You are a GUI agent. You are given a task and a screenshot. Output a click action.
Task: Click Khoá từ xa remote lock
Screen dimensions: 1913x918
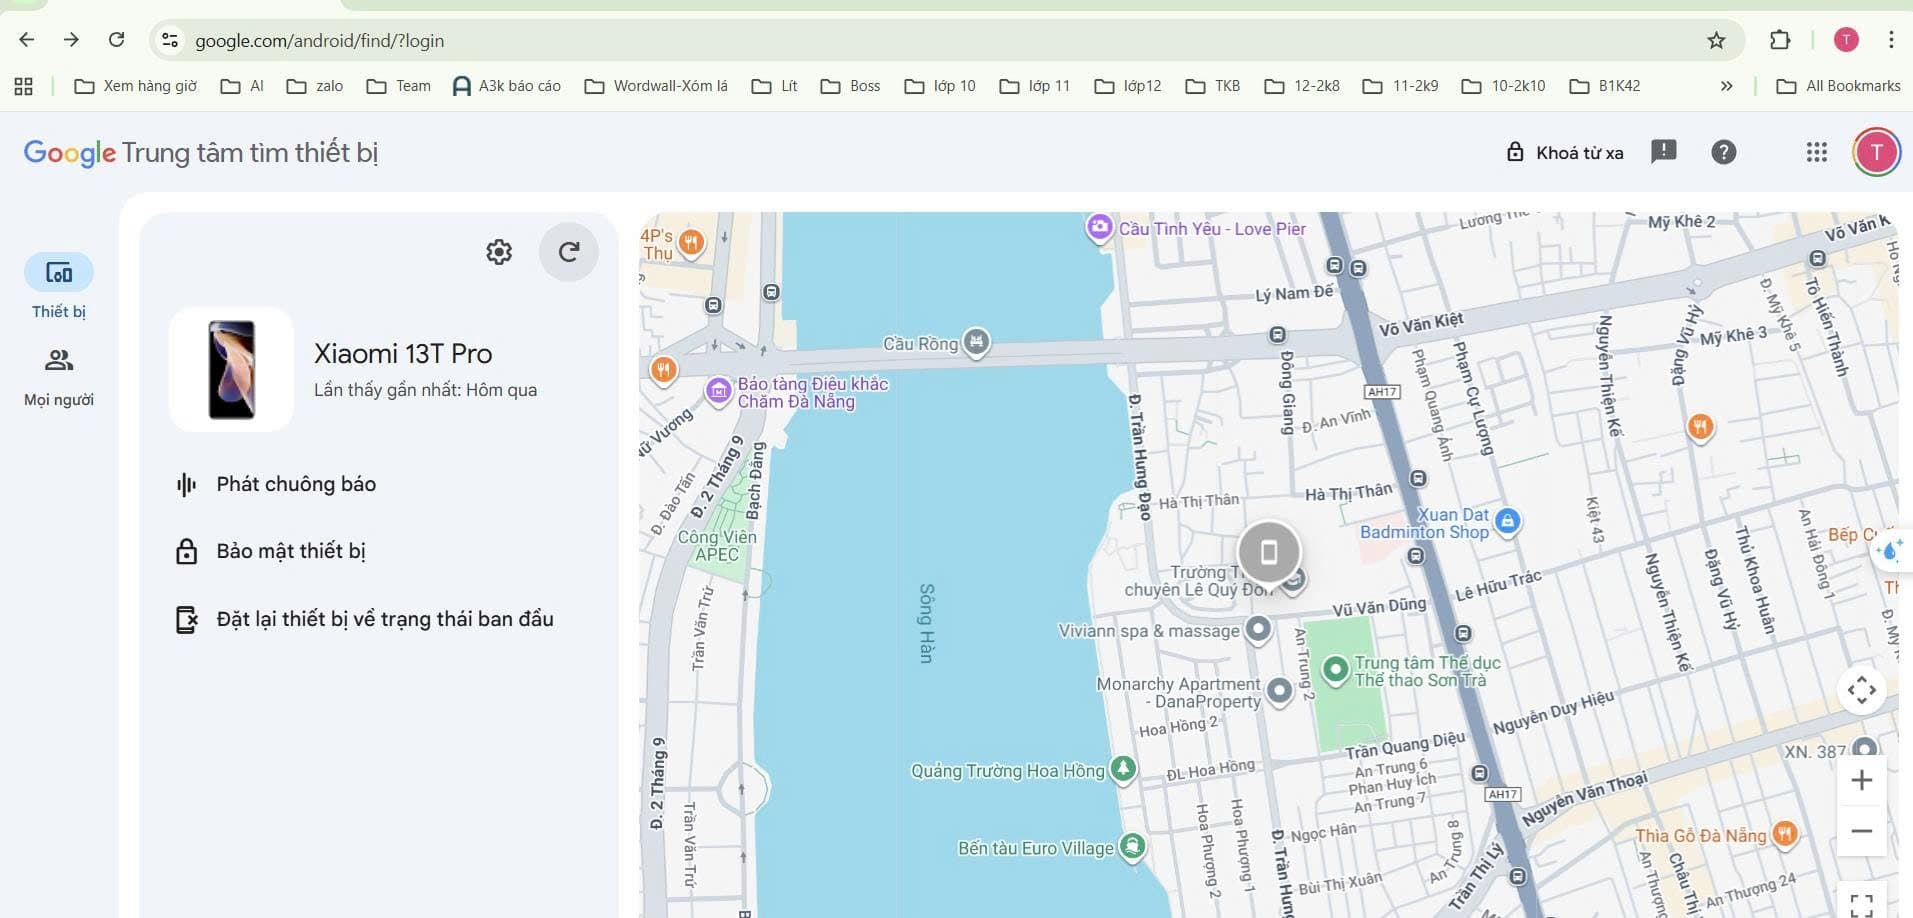[1565, 152]
